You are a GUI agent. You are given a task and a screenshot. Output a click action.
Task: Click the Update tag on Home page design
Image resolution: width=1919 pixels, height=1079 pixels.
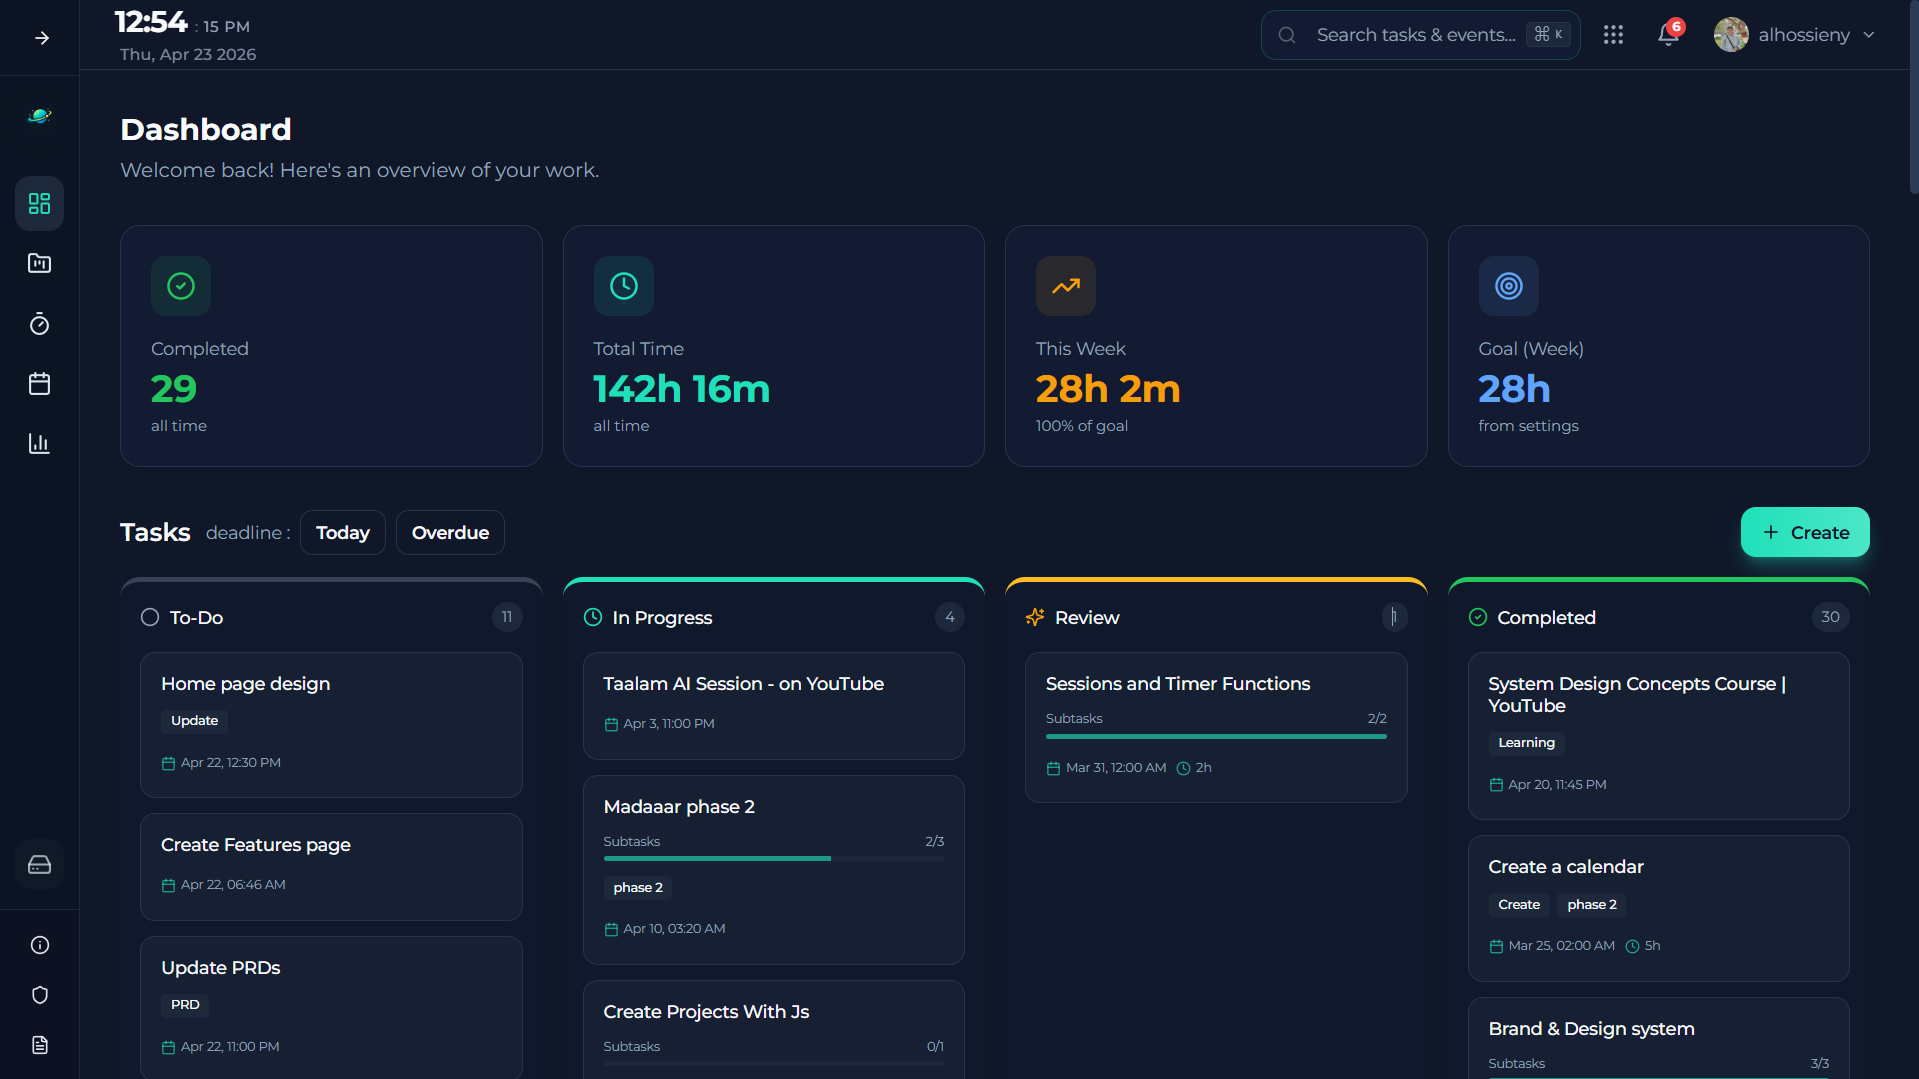194,721
